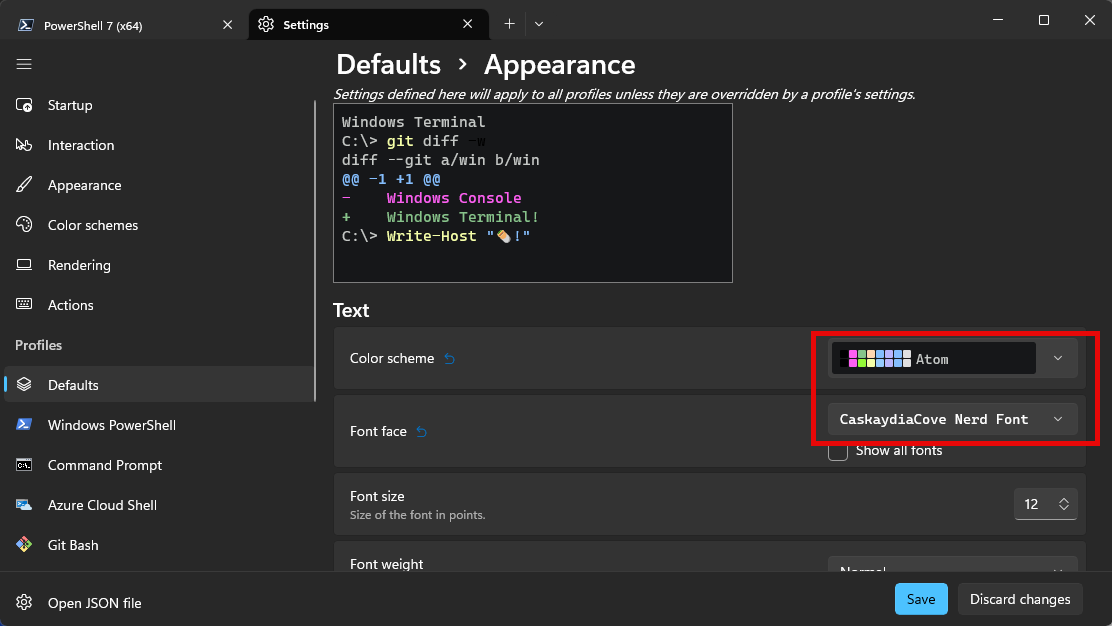The height and width of the screenshot is (626, 1112).
Task: Click the Defaults layers icon
Action: (24, 384)
